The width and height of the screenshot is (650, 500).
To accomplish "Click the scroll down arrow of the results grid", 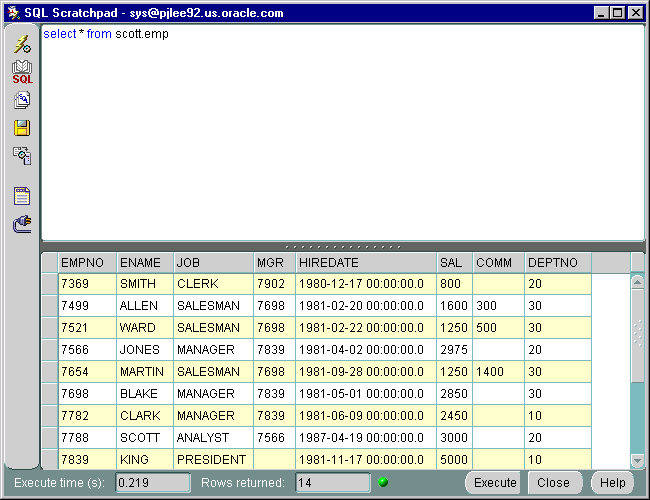I will [x=637, y=461].
